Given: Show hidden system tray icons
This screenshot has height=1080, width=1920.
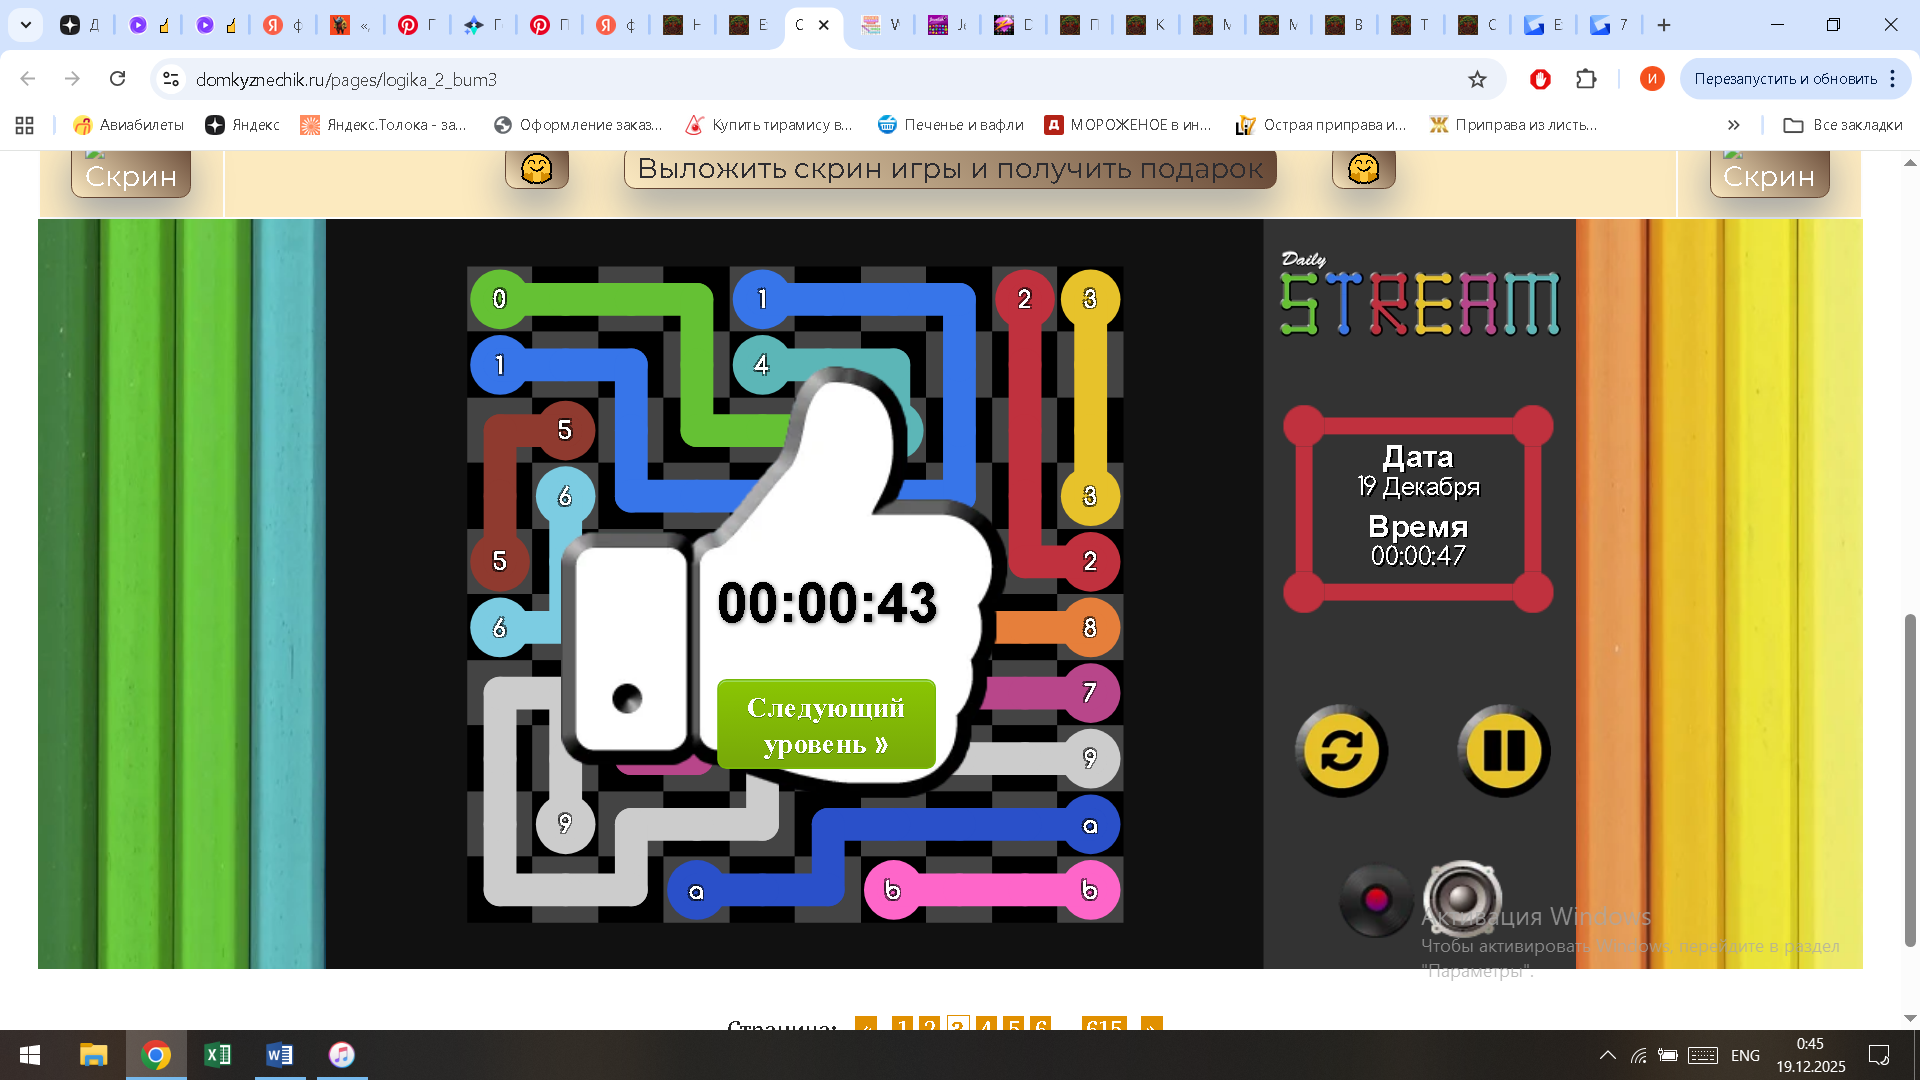Looking at the screenshot, I should pyautogui.click(x=1607, y=1055).
